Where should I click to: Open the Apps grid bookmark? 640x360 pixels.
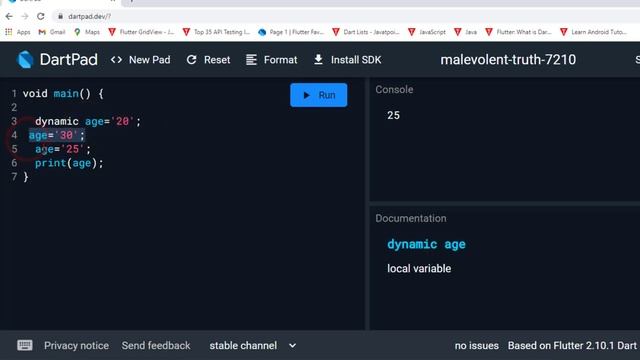(18, 32)
